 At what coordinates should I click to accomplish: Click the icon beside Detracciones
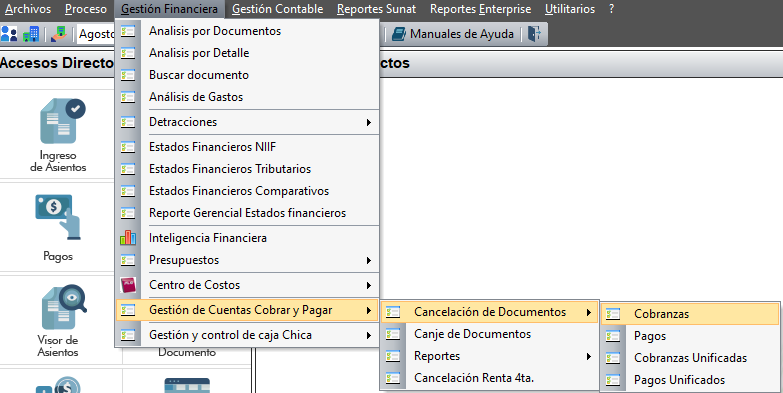coord(128,122)
